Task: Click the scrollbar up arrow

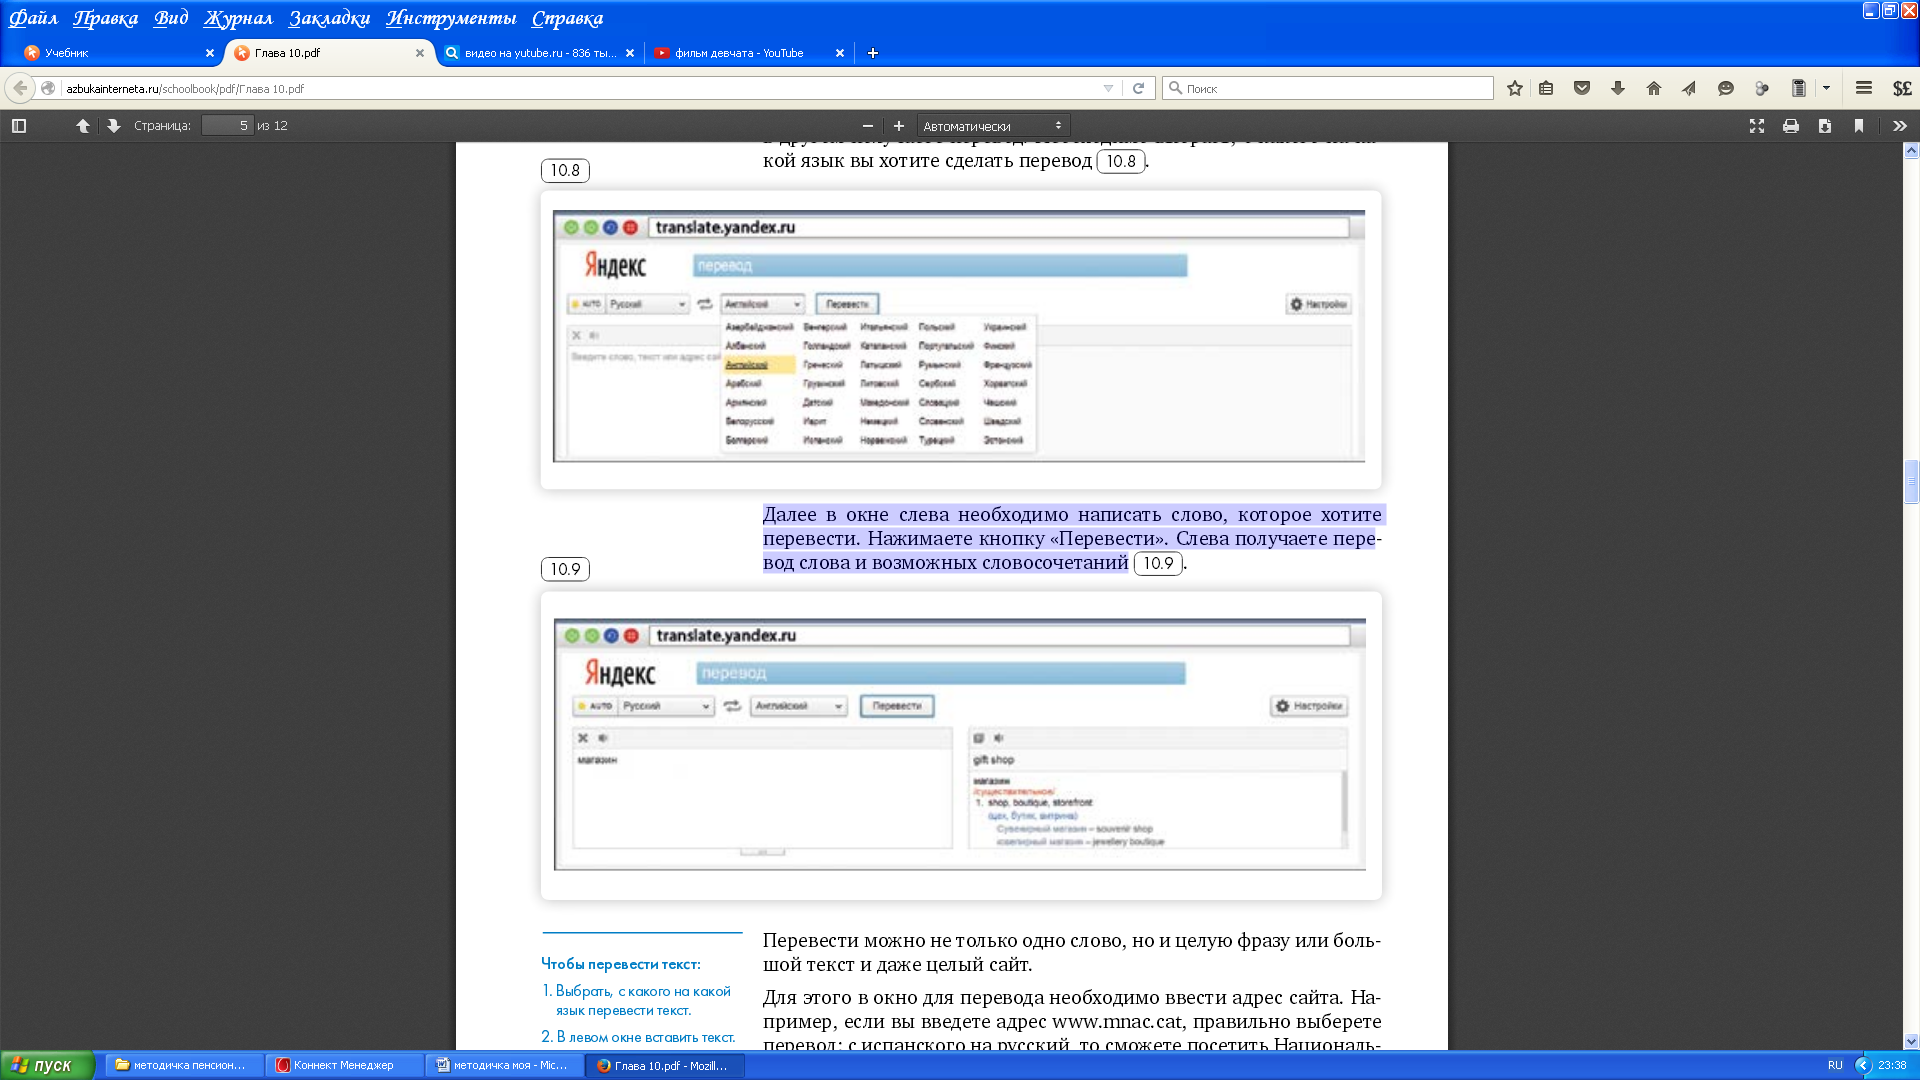Action: point(1911,151)
